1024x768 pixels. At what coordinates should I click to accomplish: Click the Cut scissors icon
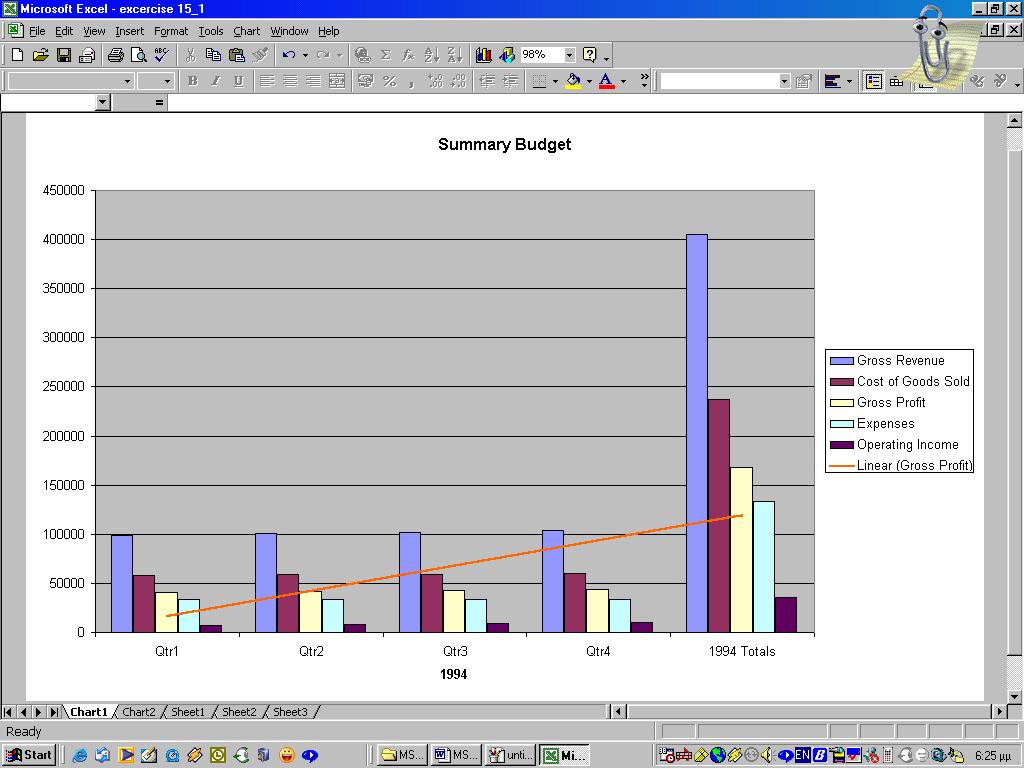coord(190,55)
